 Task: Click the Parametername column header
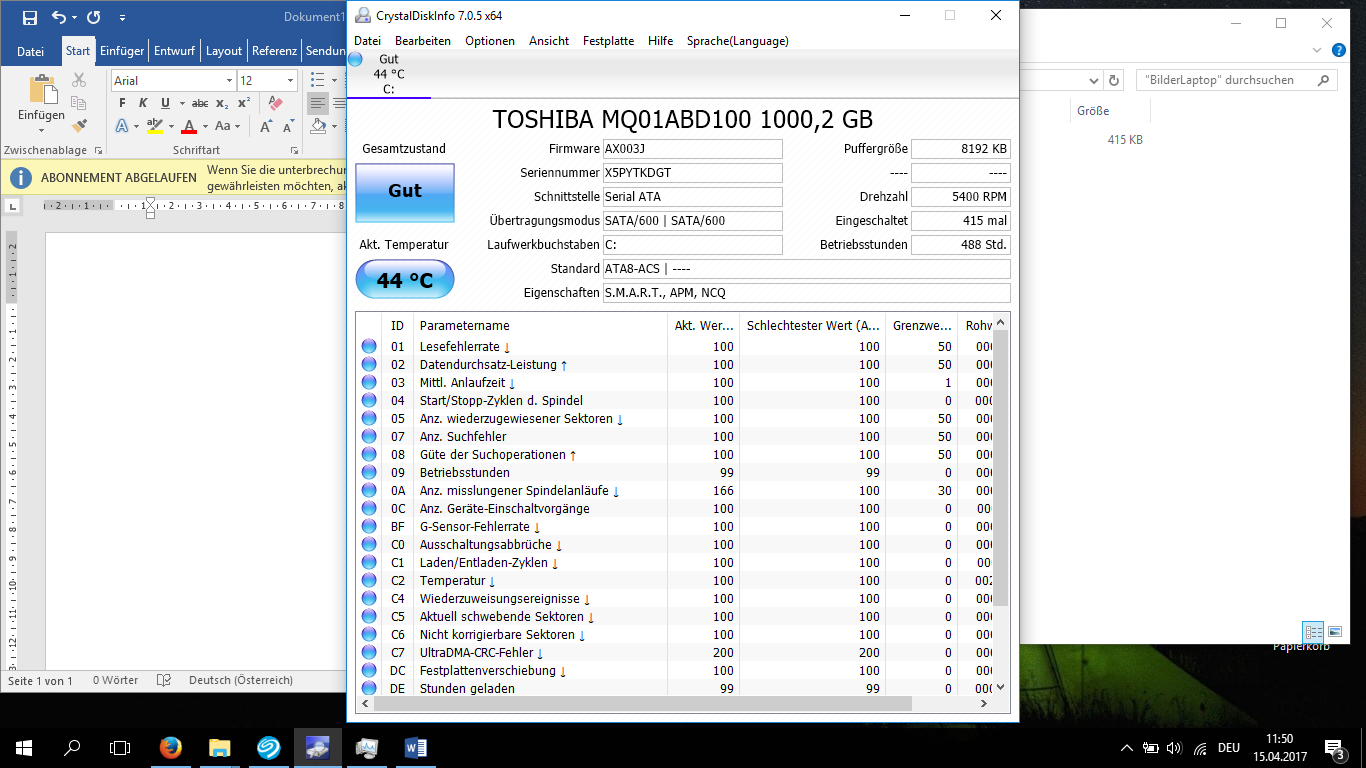coord(540,325)
